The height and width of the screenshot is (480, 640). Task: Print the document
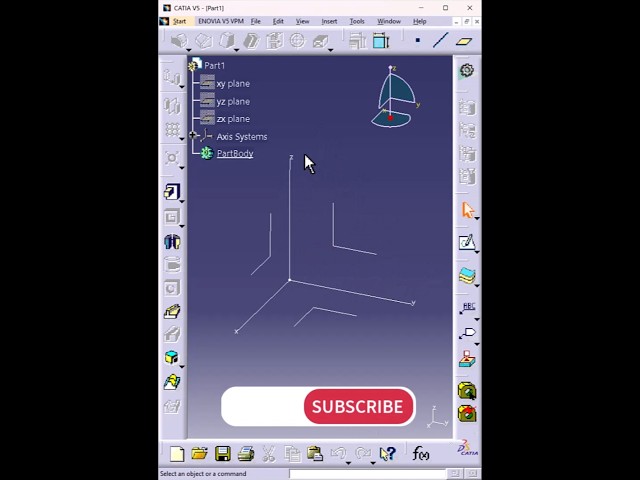[x=246, y=454]
